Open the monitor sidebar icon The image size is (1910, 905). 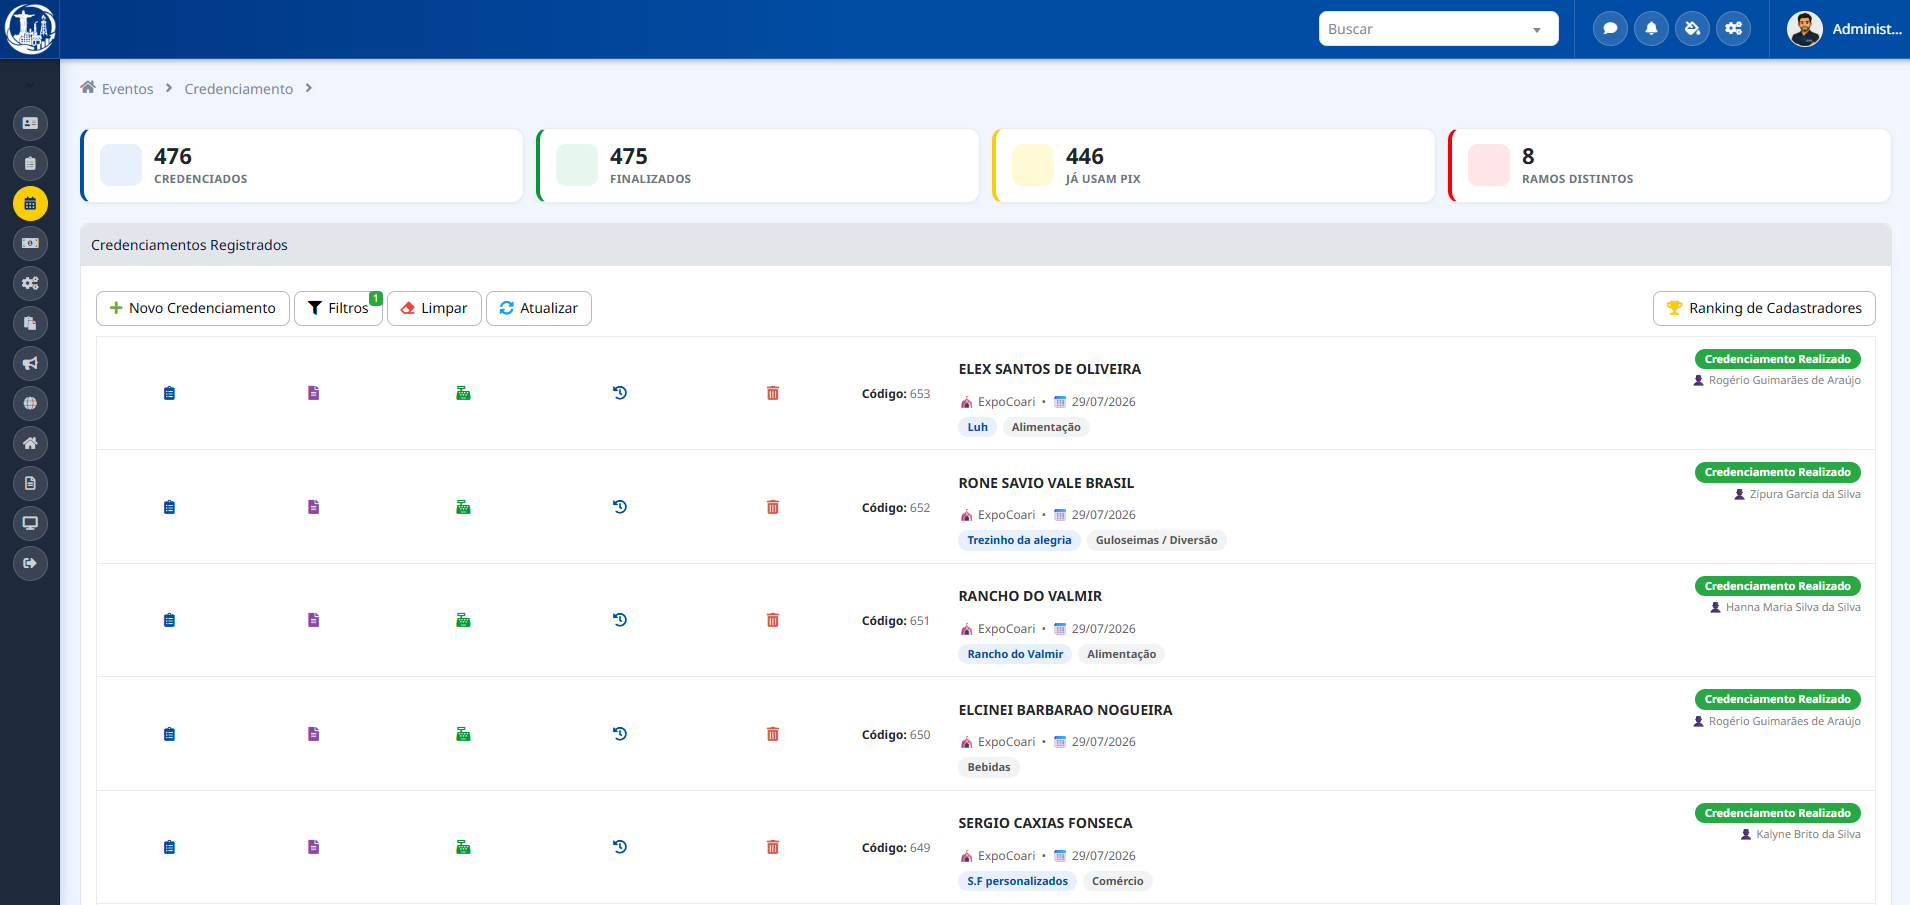pos(30,523)
